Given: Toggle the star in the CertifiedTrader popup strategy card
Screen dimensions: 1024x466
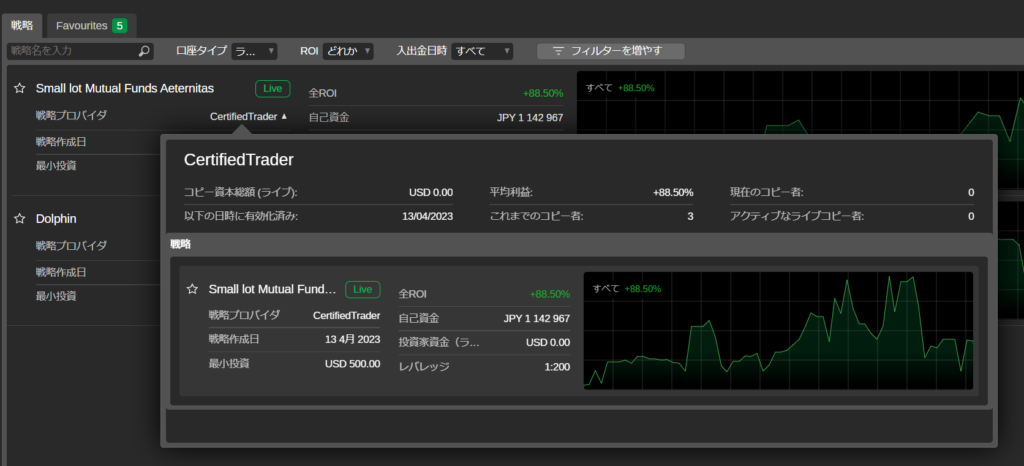Looking at the screenshot, I should pyautogui.click(x=192, y=290).
